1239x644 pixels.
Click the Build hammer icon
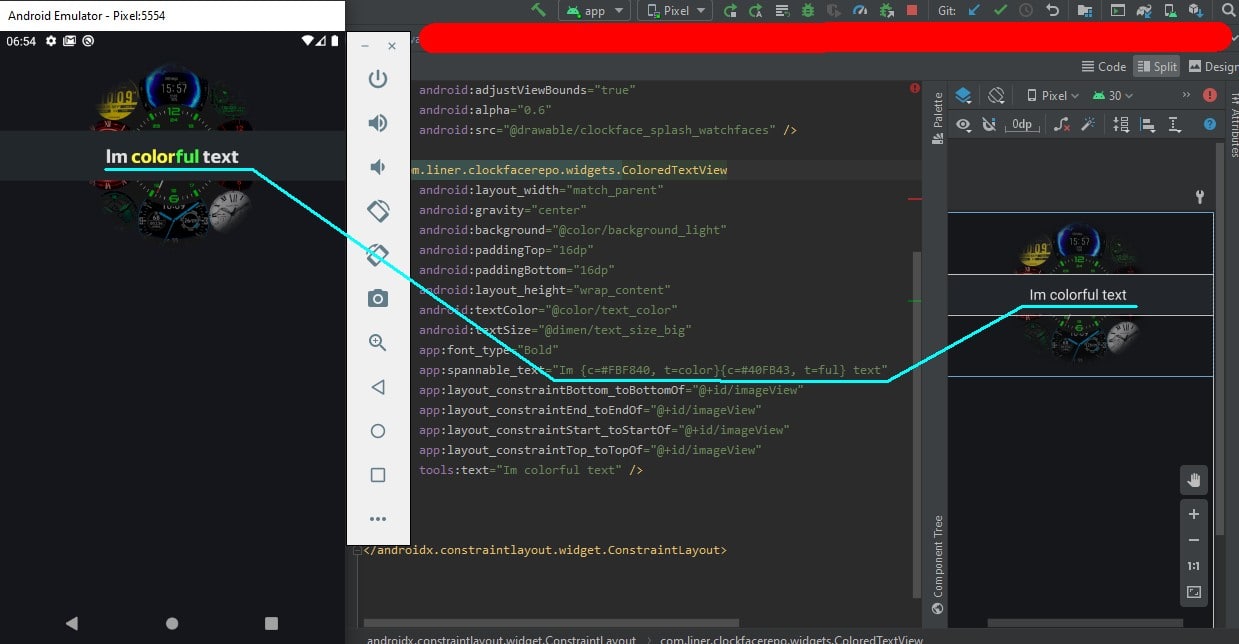(539, 10)
